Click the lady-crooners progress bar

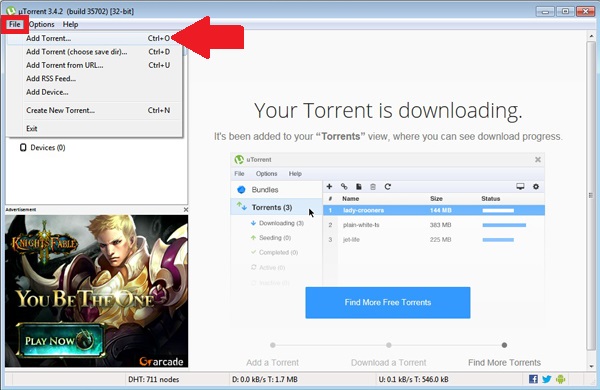click(498, 211)
